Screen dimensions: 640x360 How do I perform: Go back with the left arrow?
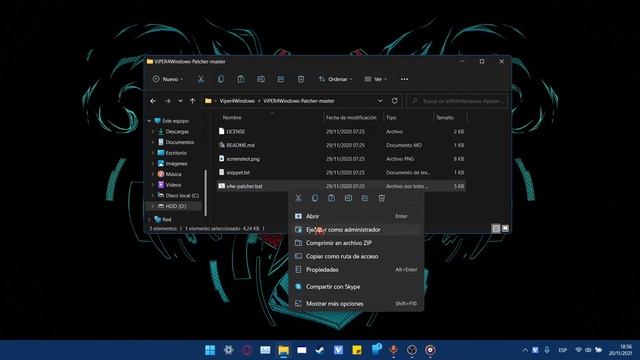point(153,101)
